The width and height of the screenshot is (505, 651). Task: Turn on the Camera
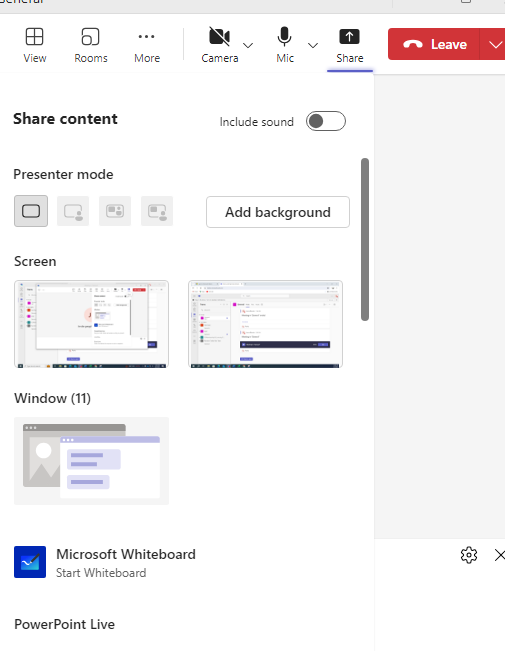[220, 45]
